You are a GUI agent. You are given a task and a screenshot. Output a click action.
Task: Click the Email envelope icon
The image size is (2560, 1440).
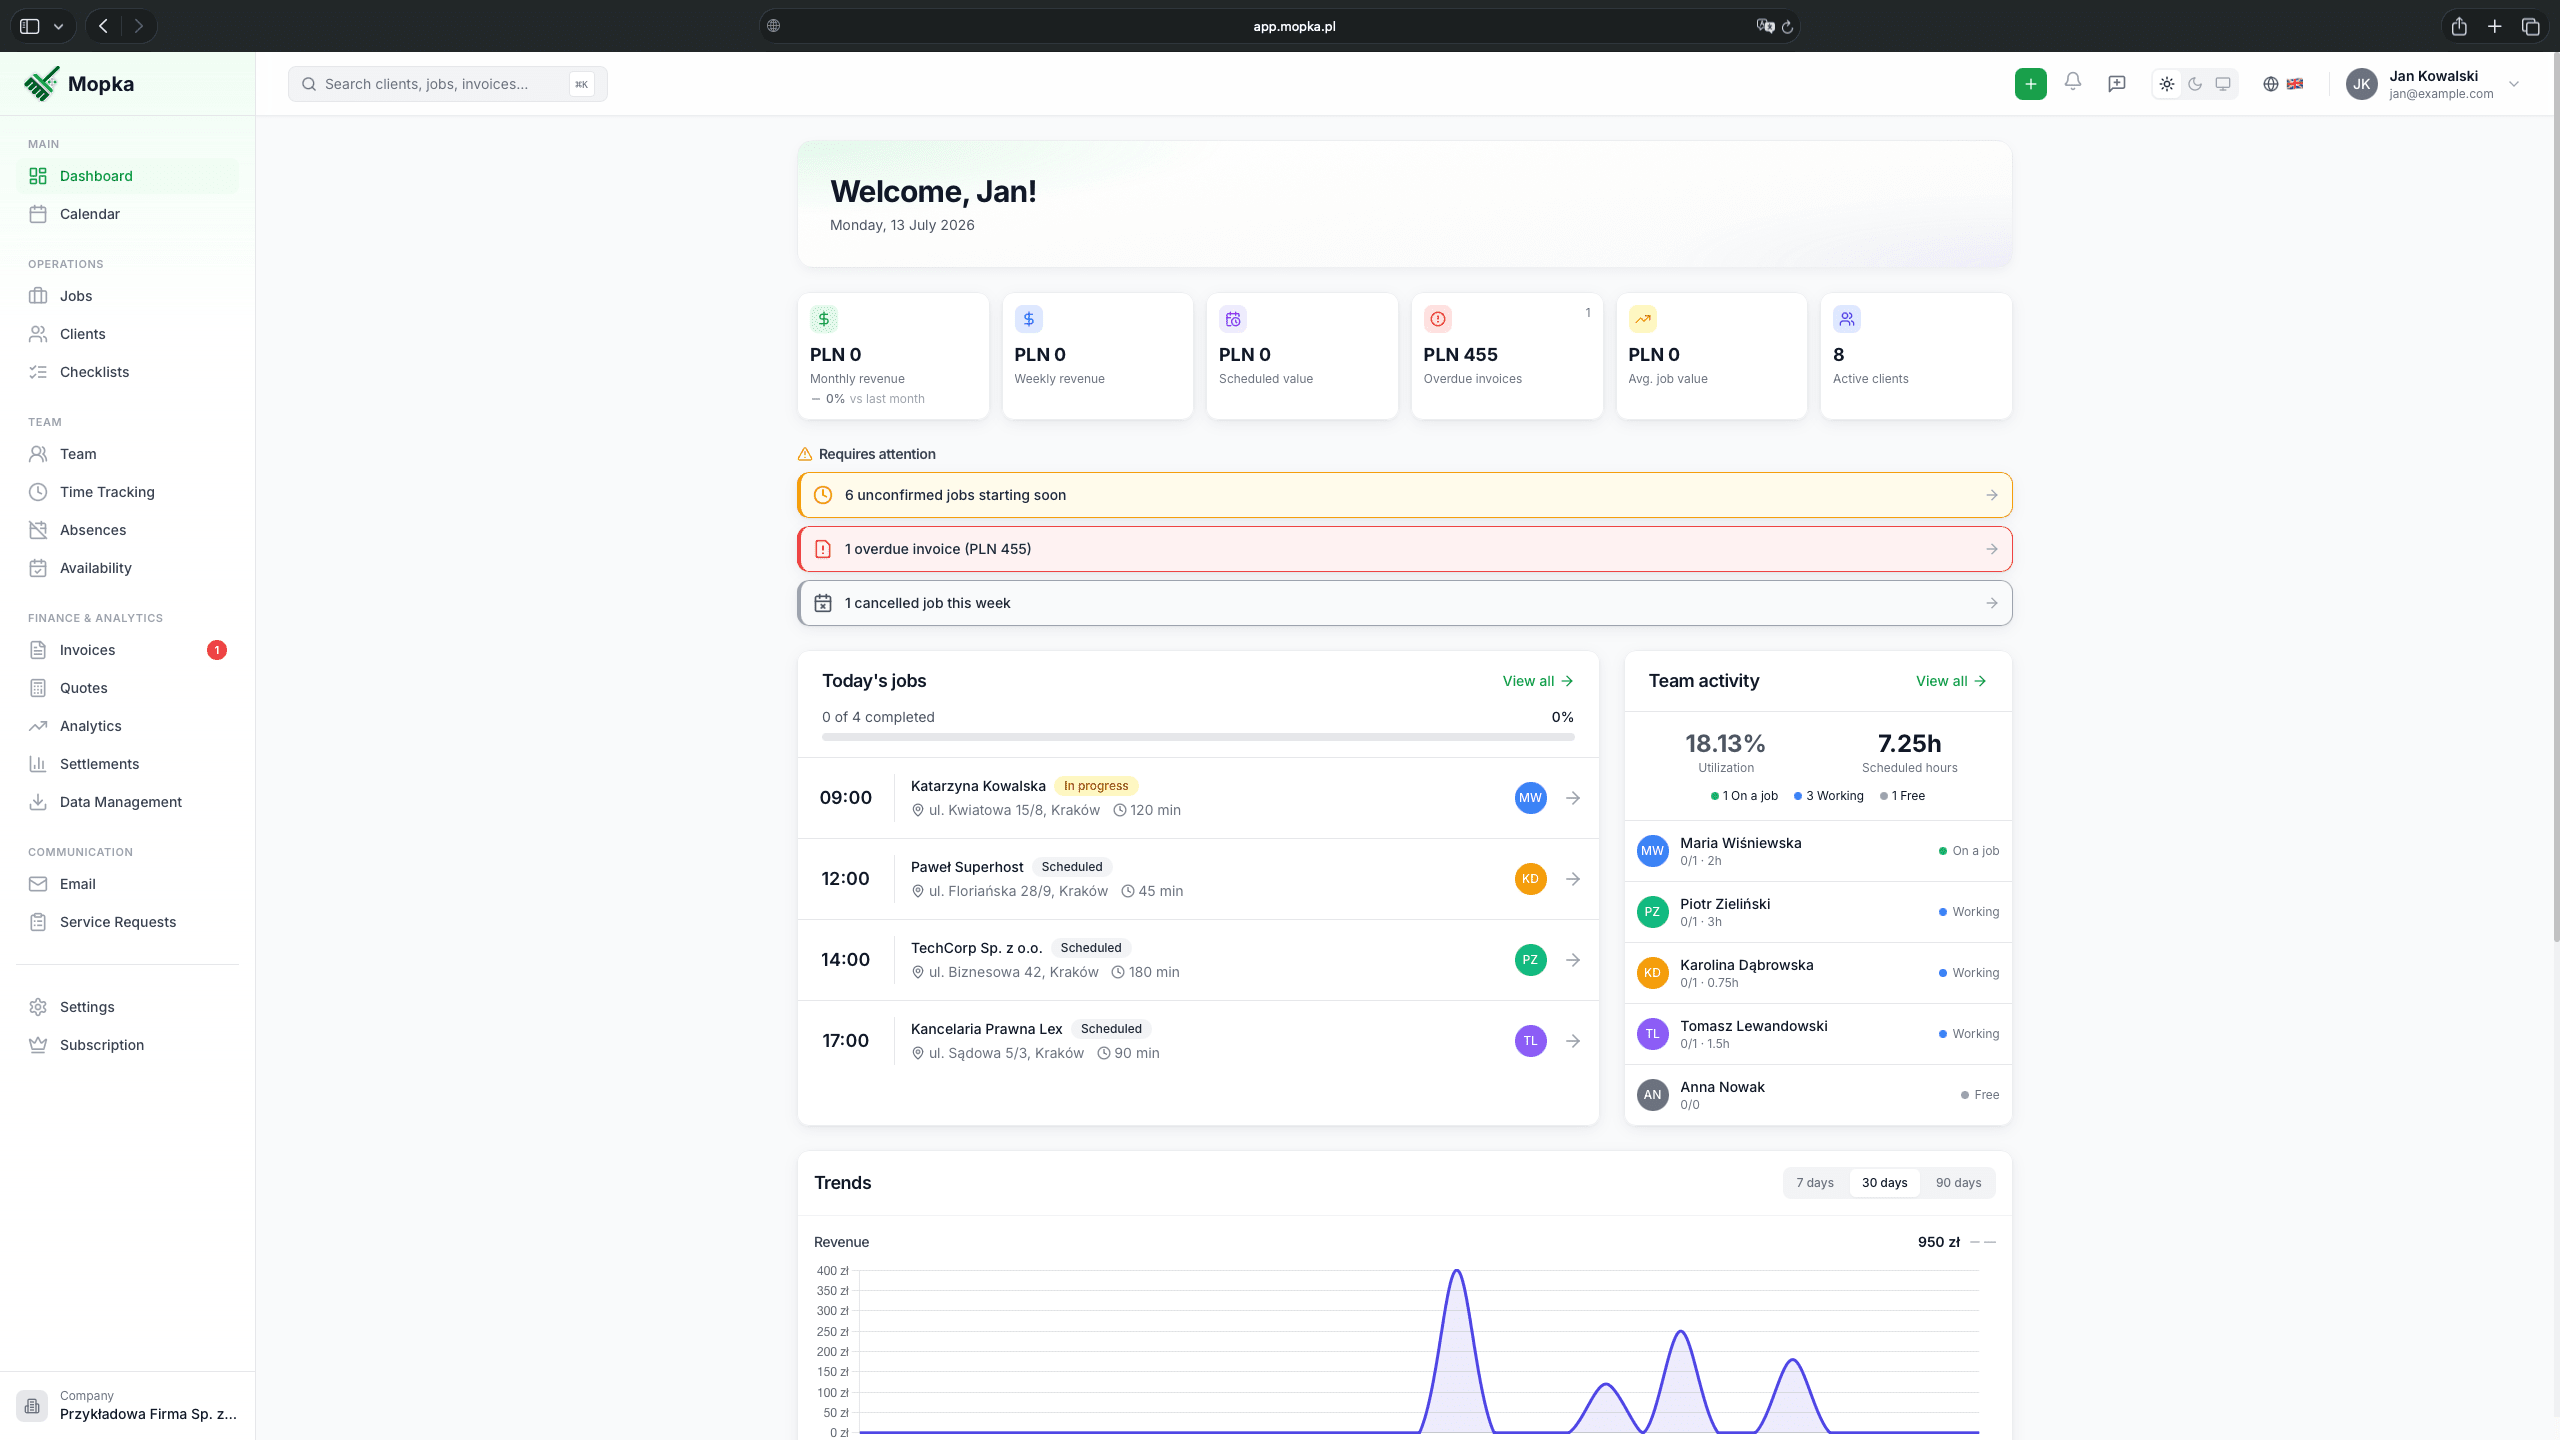[x=38, y=884]
